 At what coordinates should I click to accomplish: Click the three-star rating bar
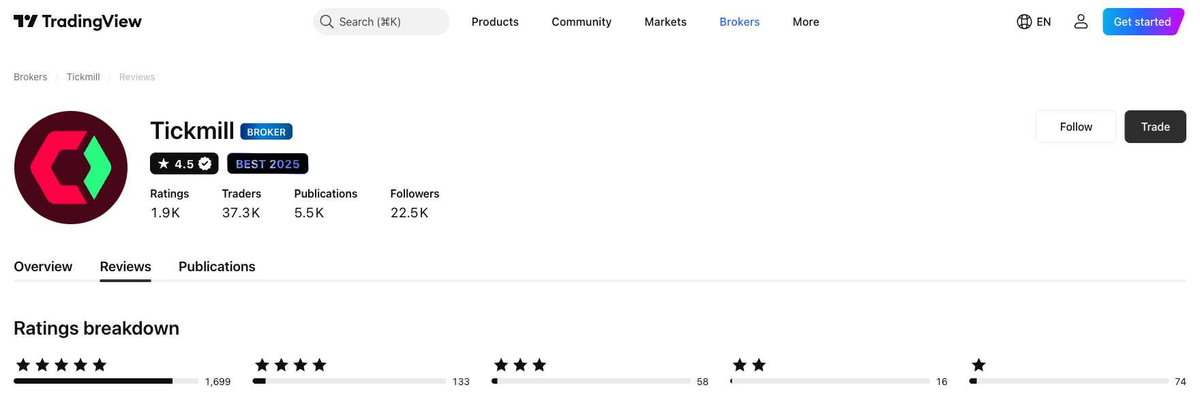[591, 381]
